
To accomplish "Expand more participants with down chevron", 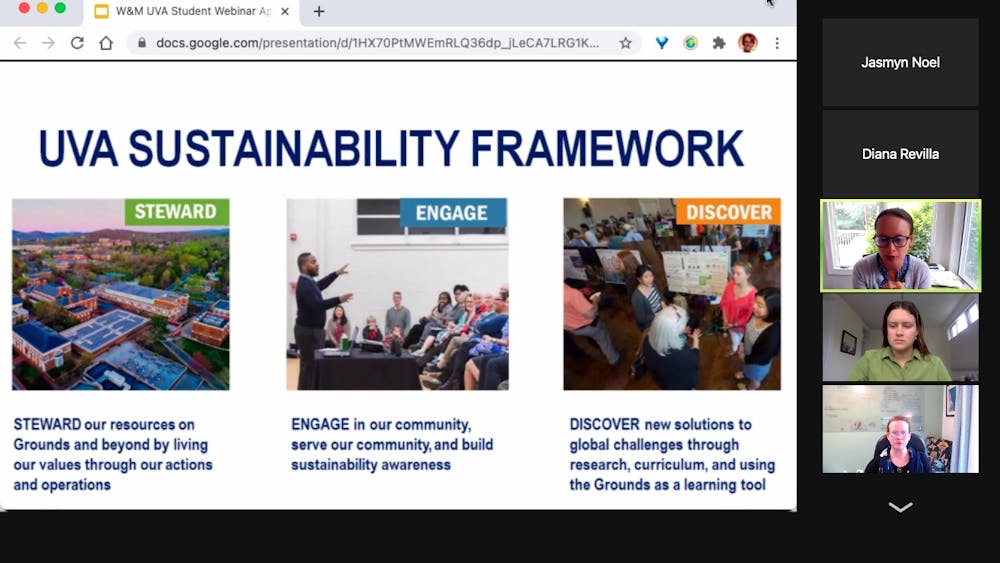I will [900, 508].
